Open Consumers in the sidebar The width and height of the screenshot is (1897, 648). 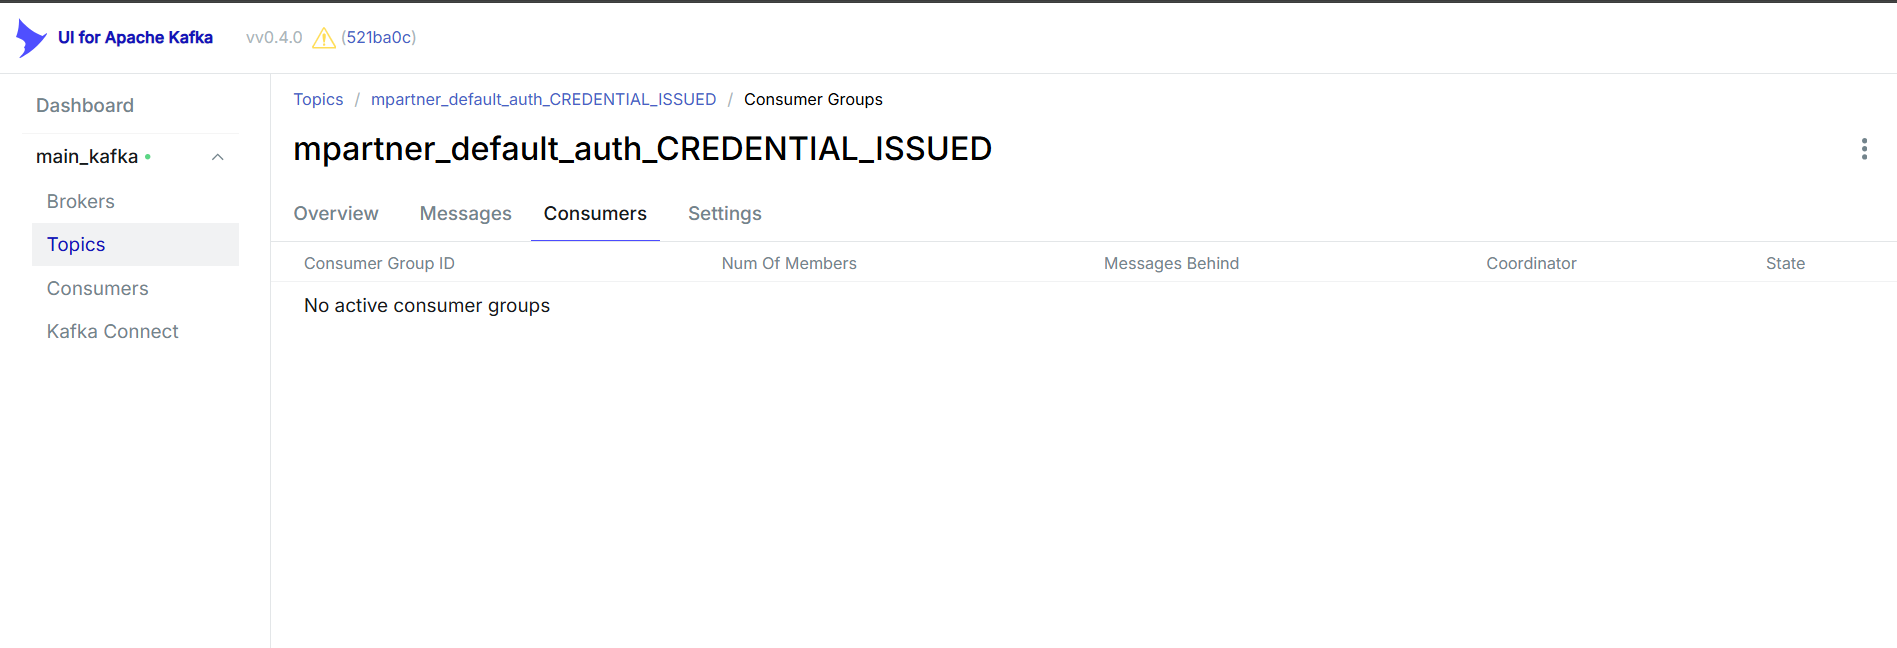click(x=98, y=288)
